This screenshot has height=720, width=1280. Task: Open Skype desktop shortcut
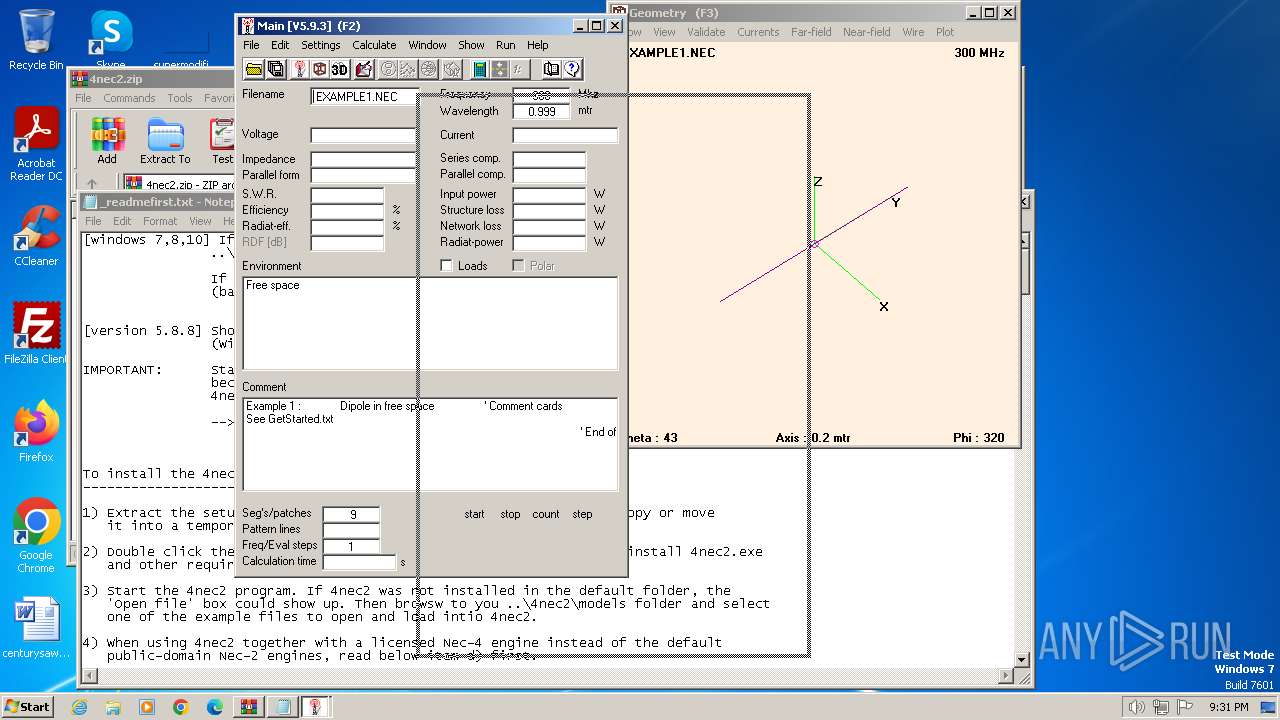tap(110, 40)
